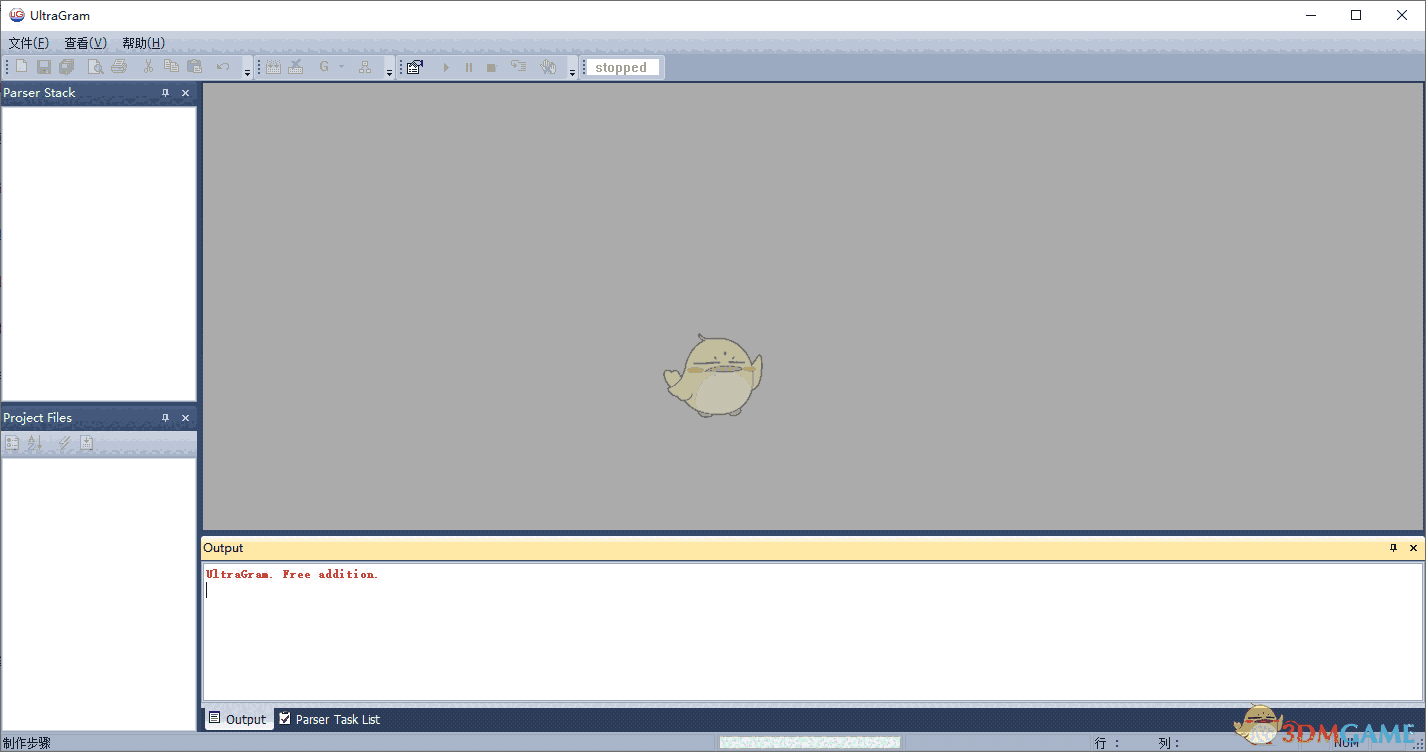
Task: Click the Save toolbar icon
Action: coord(44,67)
